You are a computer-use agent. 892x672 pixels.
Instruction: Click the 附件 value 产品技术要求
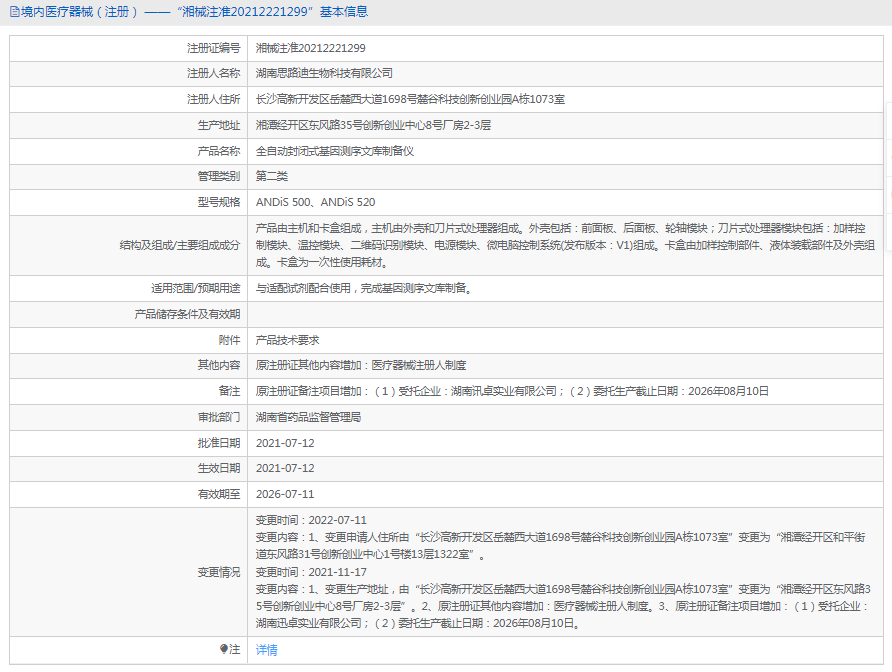[287, 340]
